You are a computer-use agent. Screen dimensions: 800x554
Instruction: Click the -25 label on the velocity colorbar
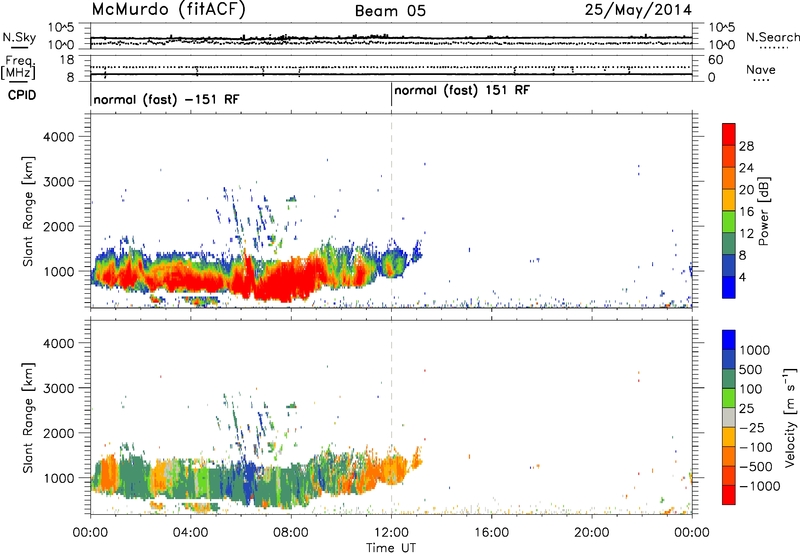click(751, 427)
